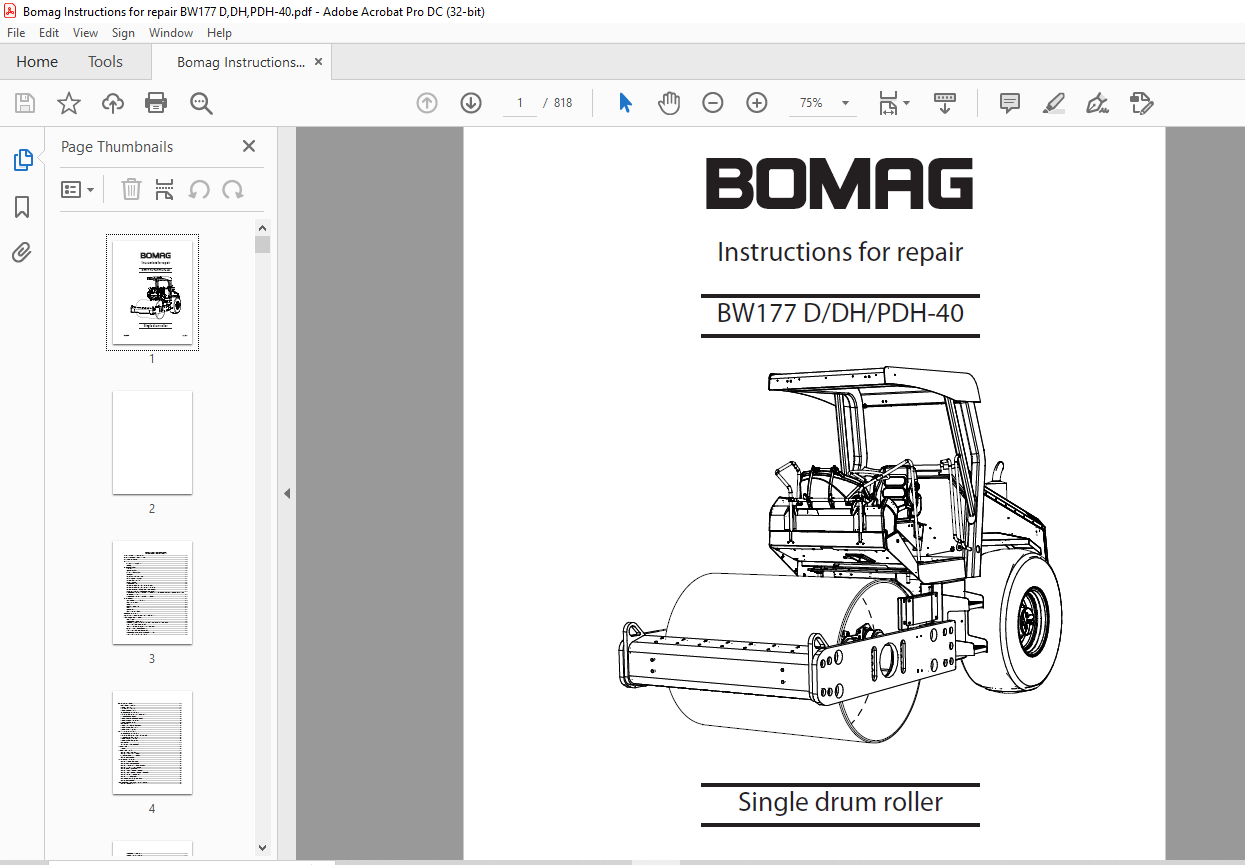Click the "Instructions for repair" heading text
This screenshot has height=865, width=1245.
(840, 252)
